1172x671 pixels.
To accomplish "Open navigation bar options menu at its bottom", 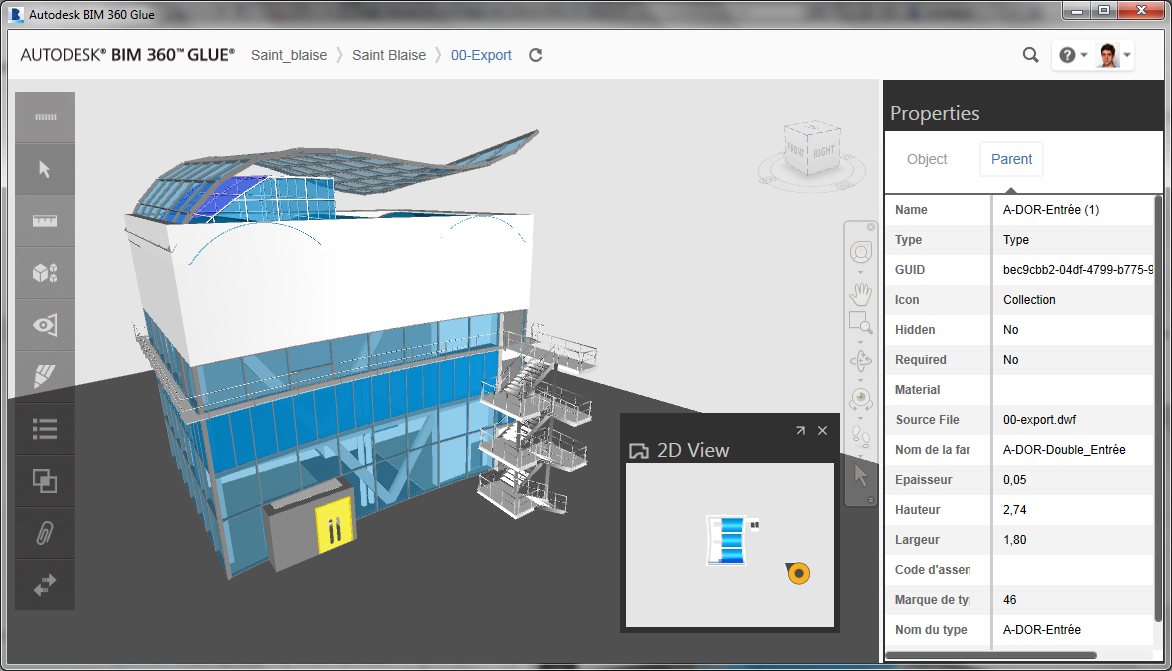I will (871, 500).
